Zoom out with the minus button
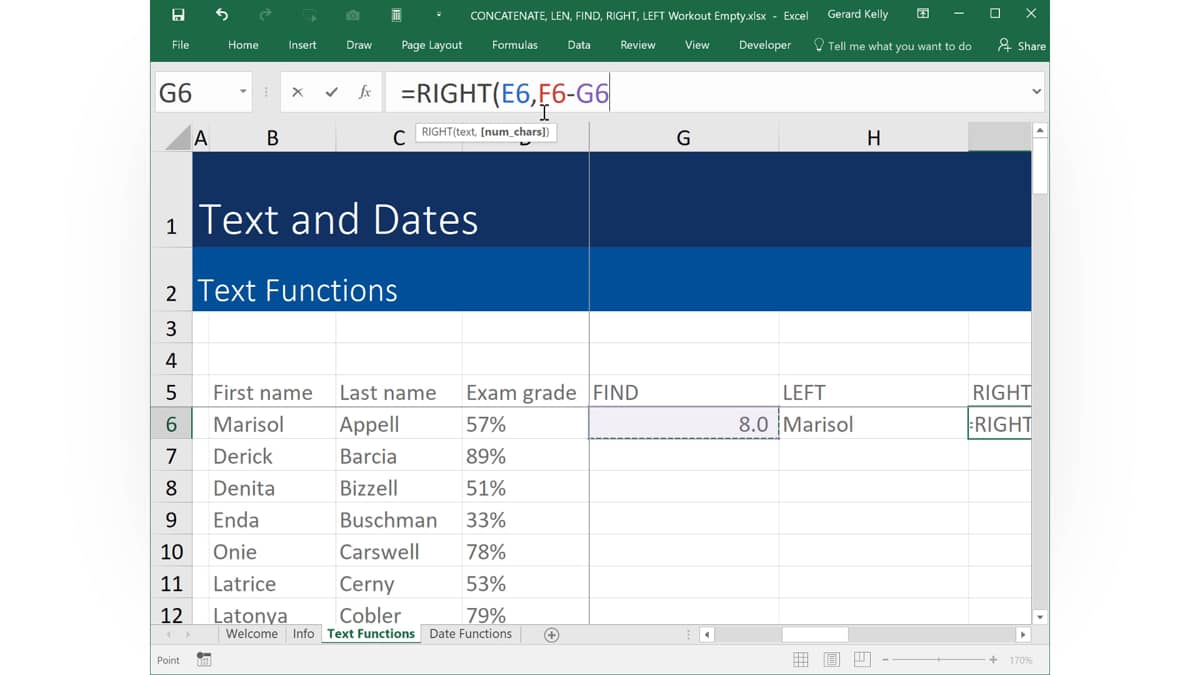Viewport: 1200px width, 675px height. pos(887,660)
